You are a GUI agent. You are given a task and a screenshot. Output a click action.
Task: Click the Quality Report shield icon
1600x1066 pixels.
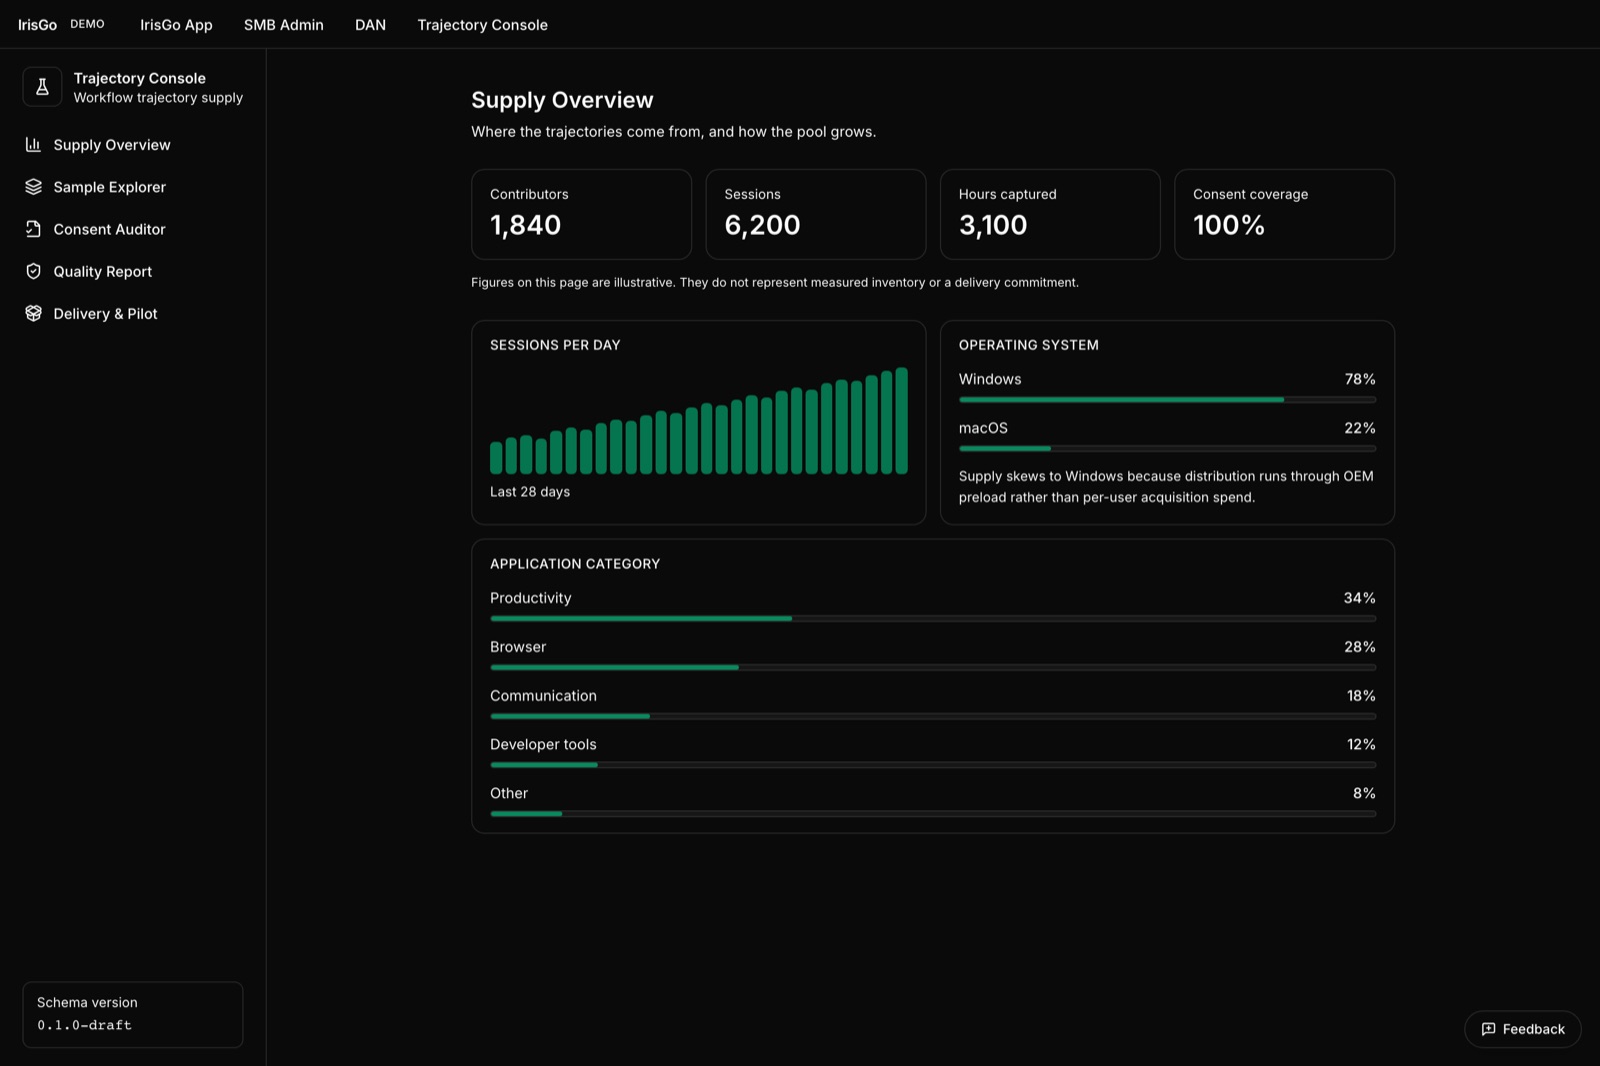33,271
